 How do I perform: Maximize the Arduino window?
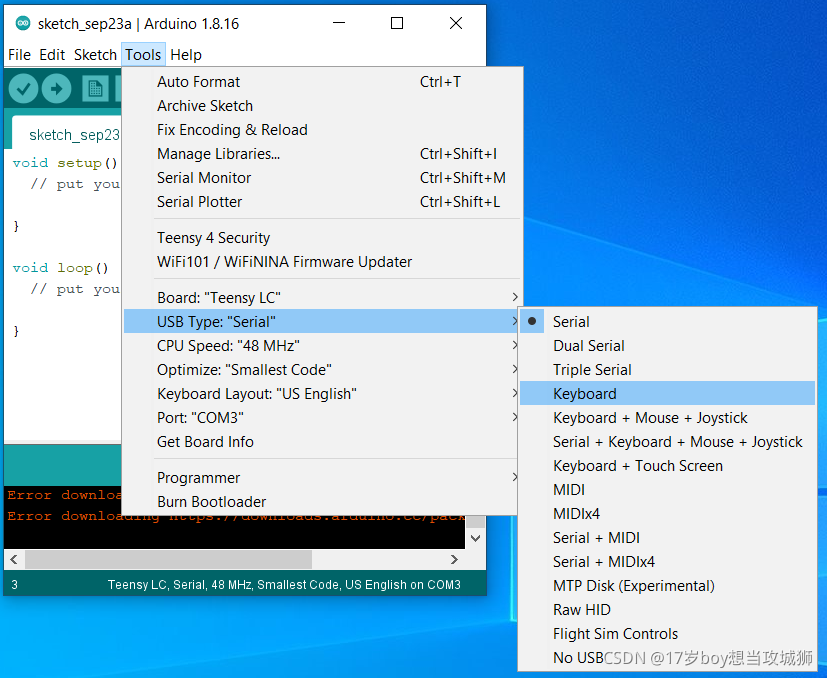[x=397, y=23]
